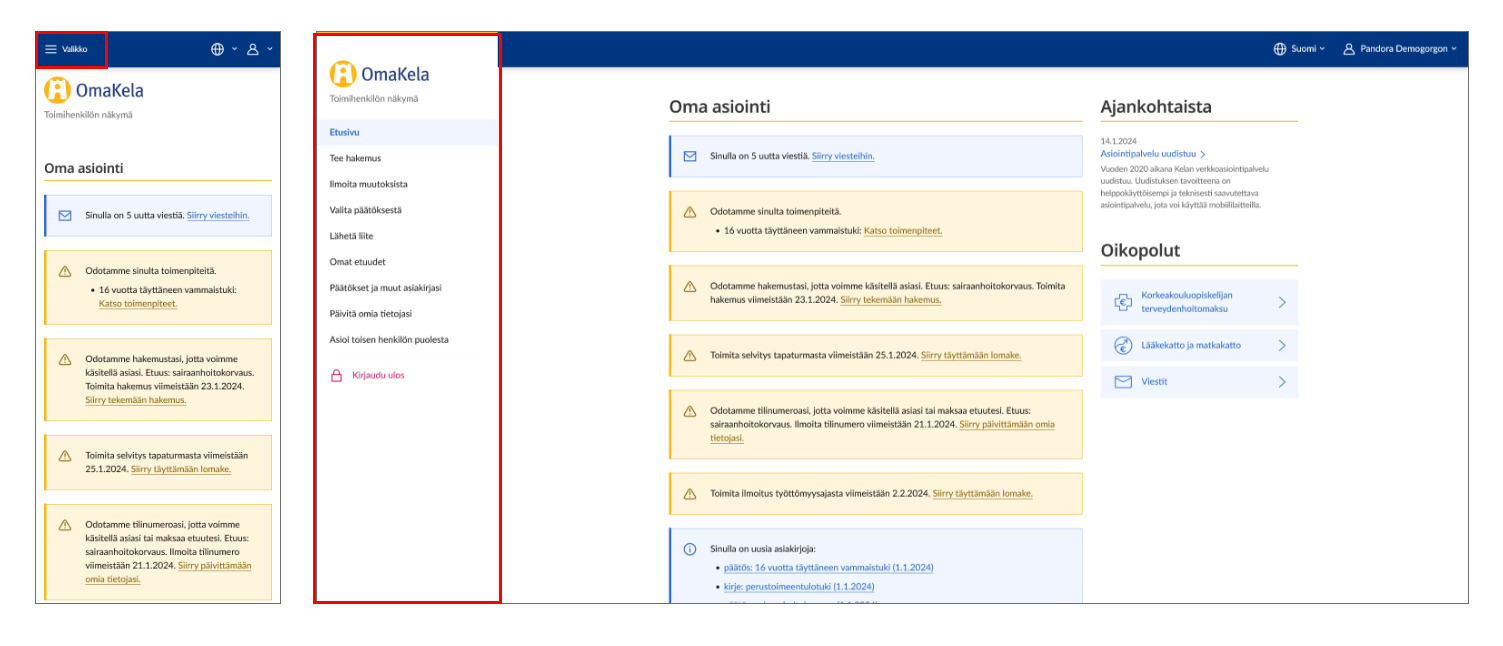The height and width of the screenshot is (646, 1503).
Task: Go to Asioi toisen henkilön puolesta
Action: pyautogui.click(x=389, y=340)
